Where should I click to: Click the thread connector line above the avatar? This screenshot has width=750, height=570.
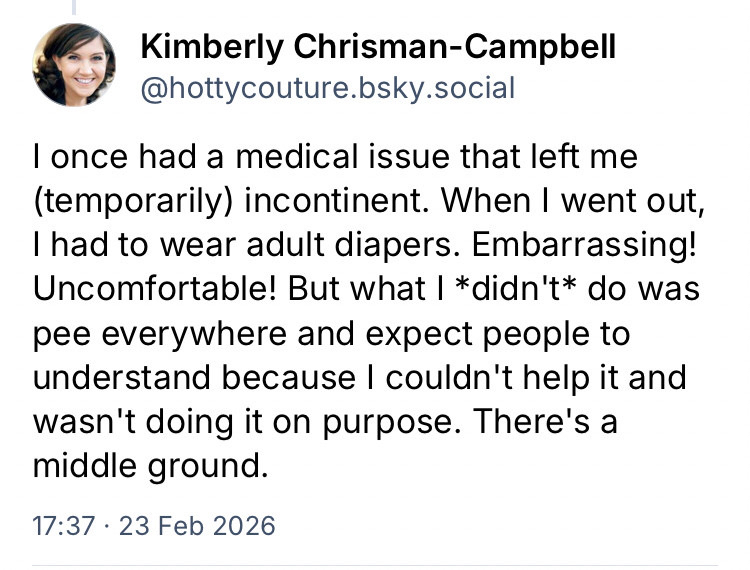(x=75, y=6)
